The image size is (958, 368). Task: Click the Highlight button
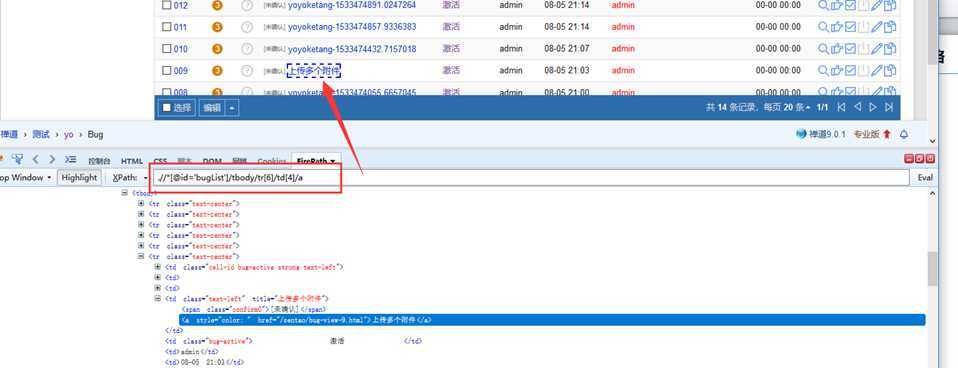tap(79, 177)
